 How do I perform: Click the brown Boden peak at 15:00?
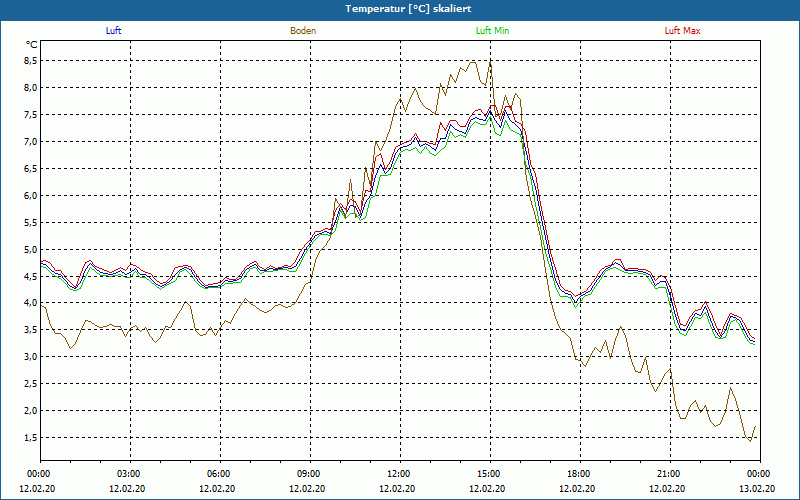coord(490,62)
